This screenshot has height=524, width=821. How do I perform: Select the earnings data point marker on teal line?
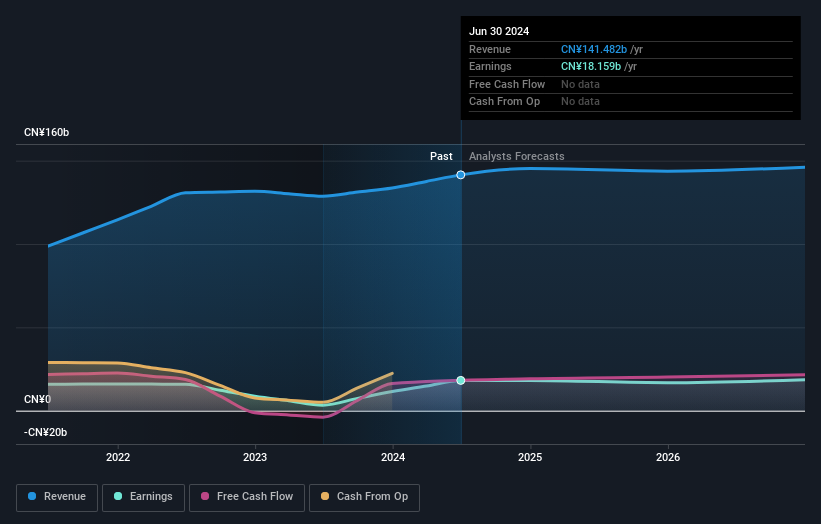[461, 381]
